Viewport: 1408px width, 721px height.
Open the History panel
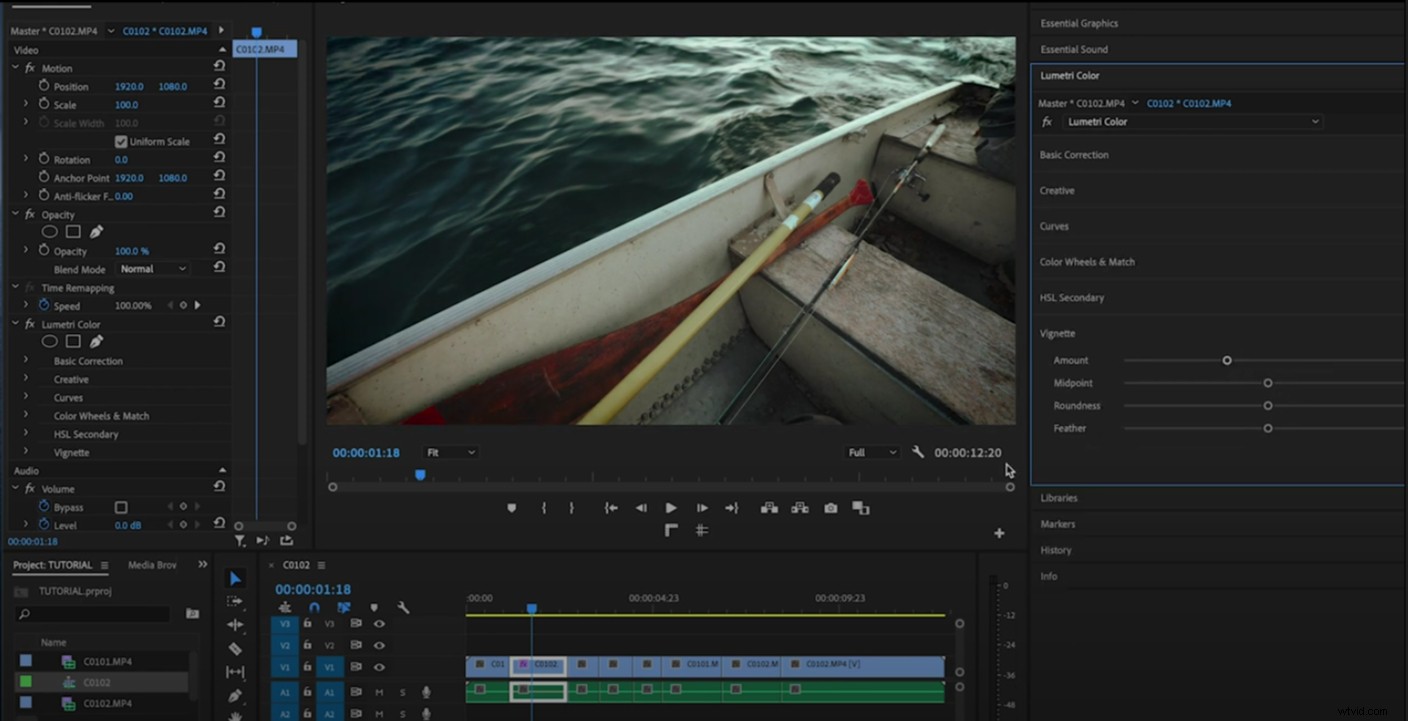(1056, 549)
